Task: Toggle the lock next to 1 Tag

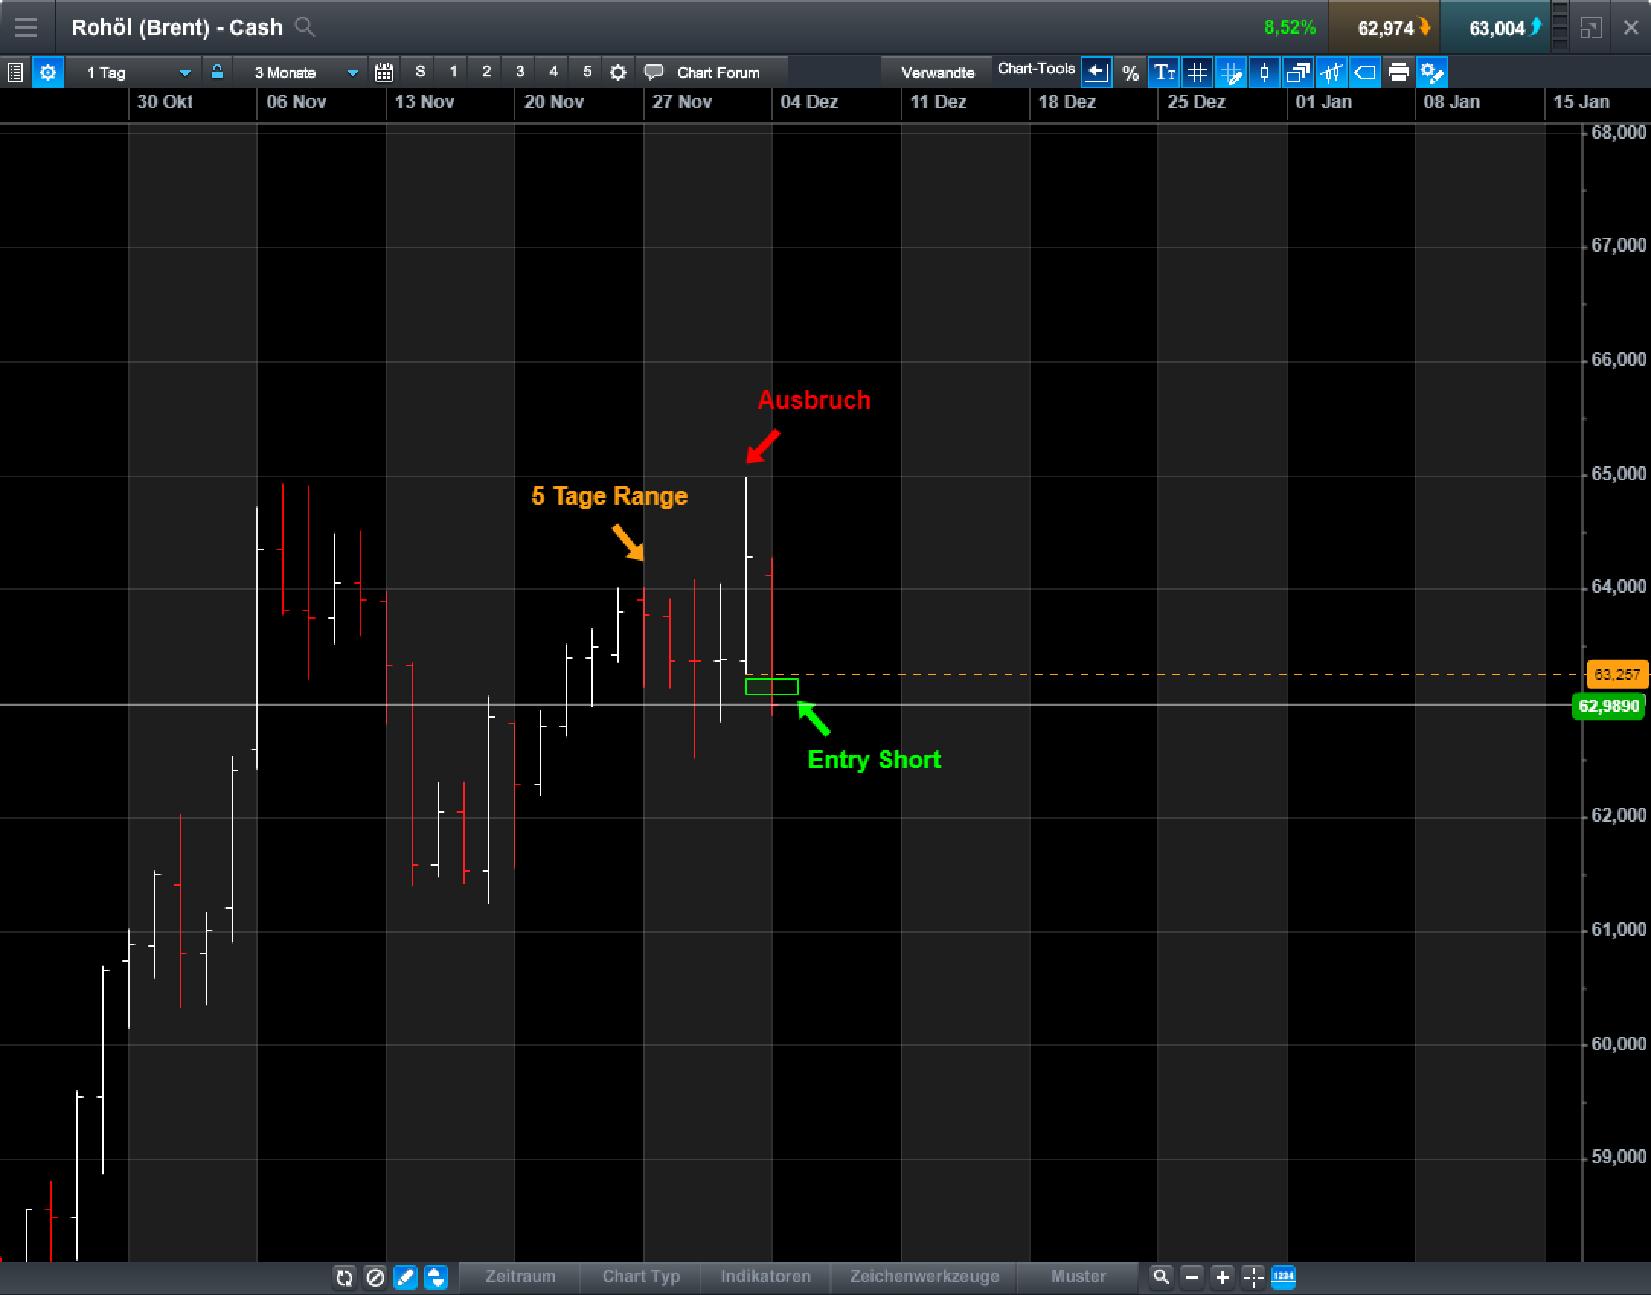Action: (x=217, y=71)
